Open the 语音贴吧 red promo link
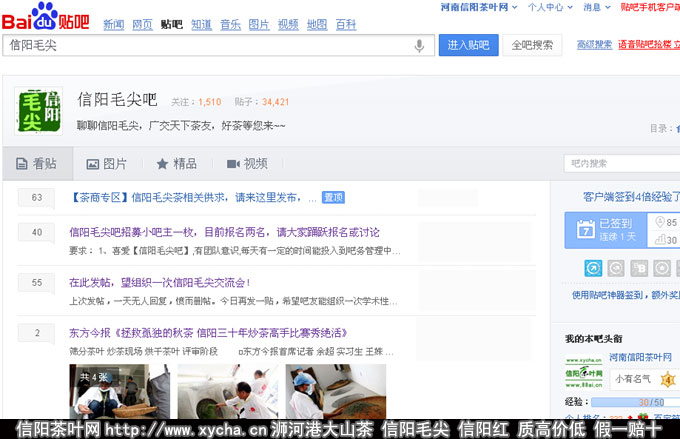The width and height of the screenshot is (680, 439). pyautogui.click(x=649, y=45)
